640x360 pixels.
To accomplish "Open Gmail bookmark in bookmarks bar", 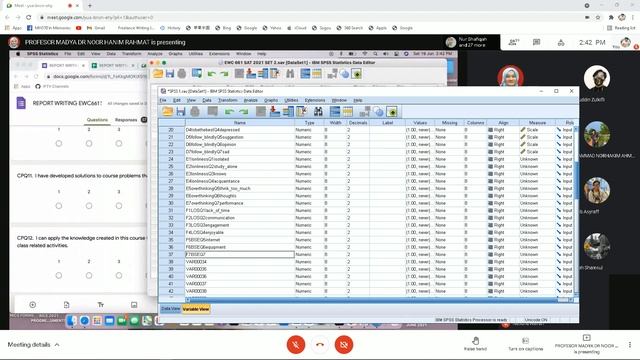I will click(x=96, y=28).
